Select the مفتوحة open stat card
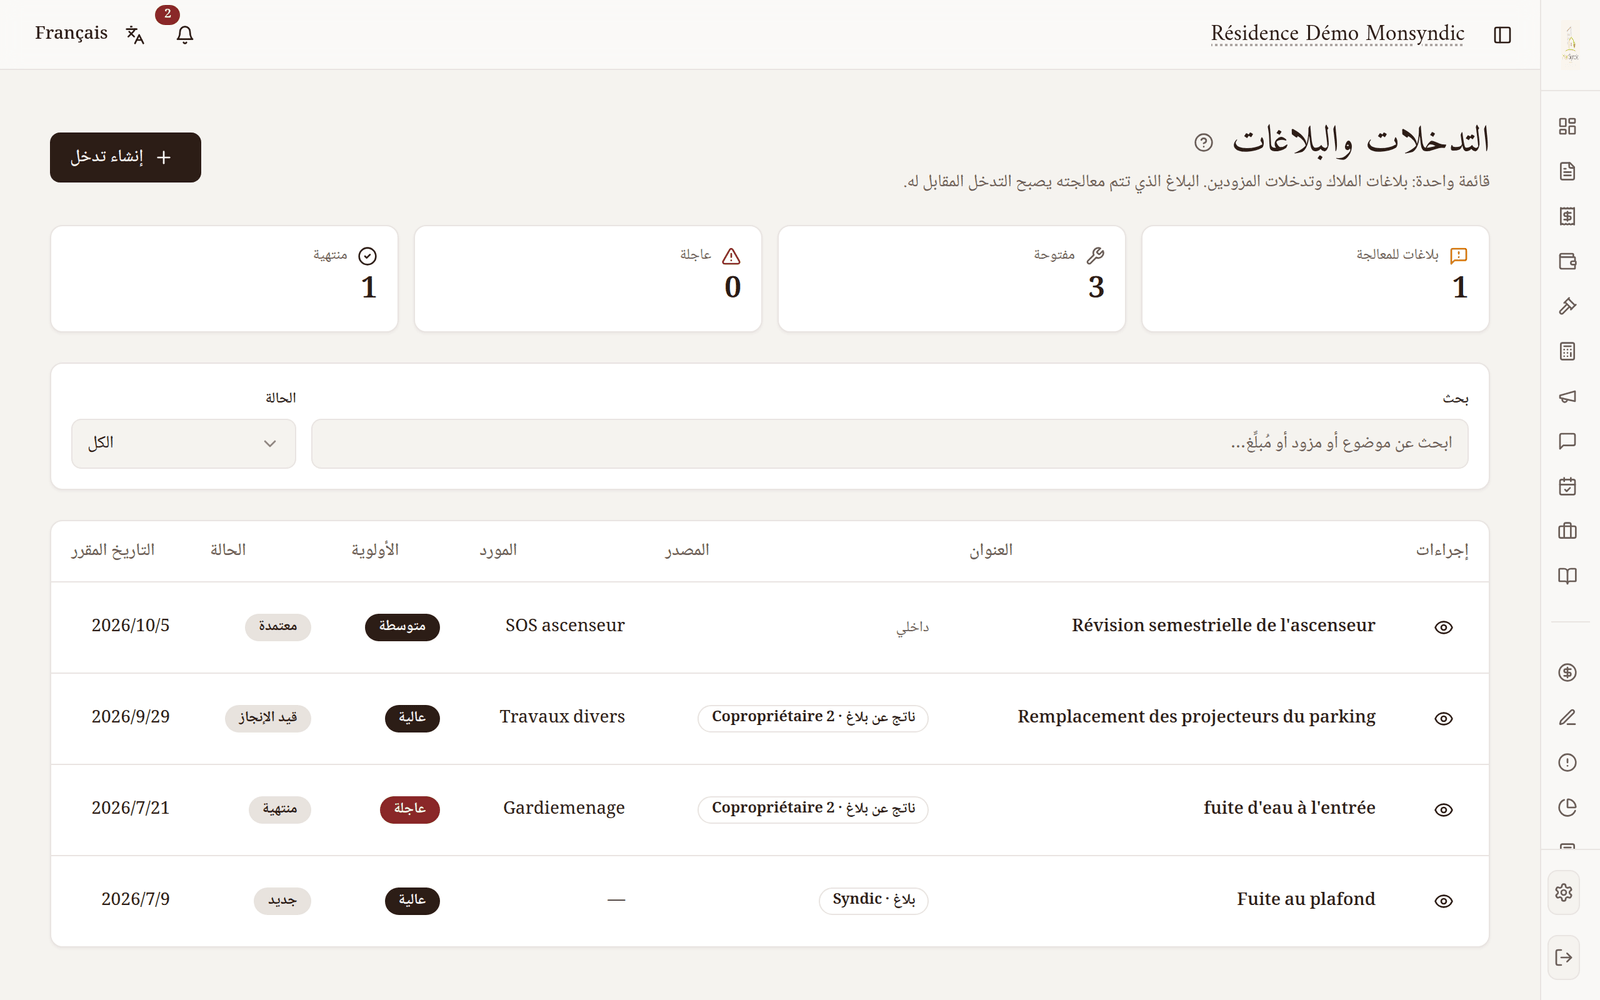This screenshot has width=1600, height=1000. (951, 278)
